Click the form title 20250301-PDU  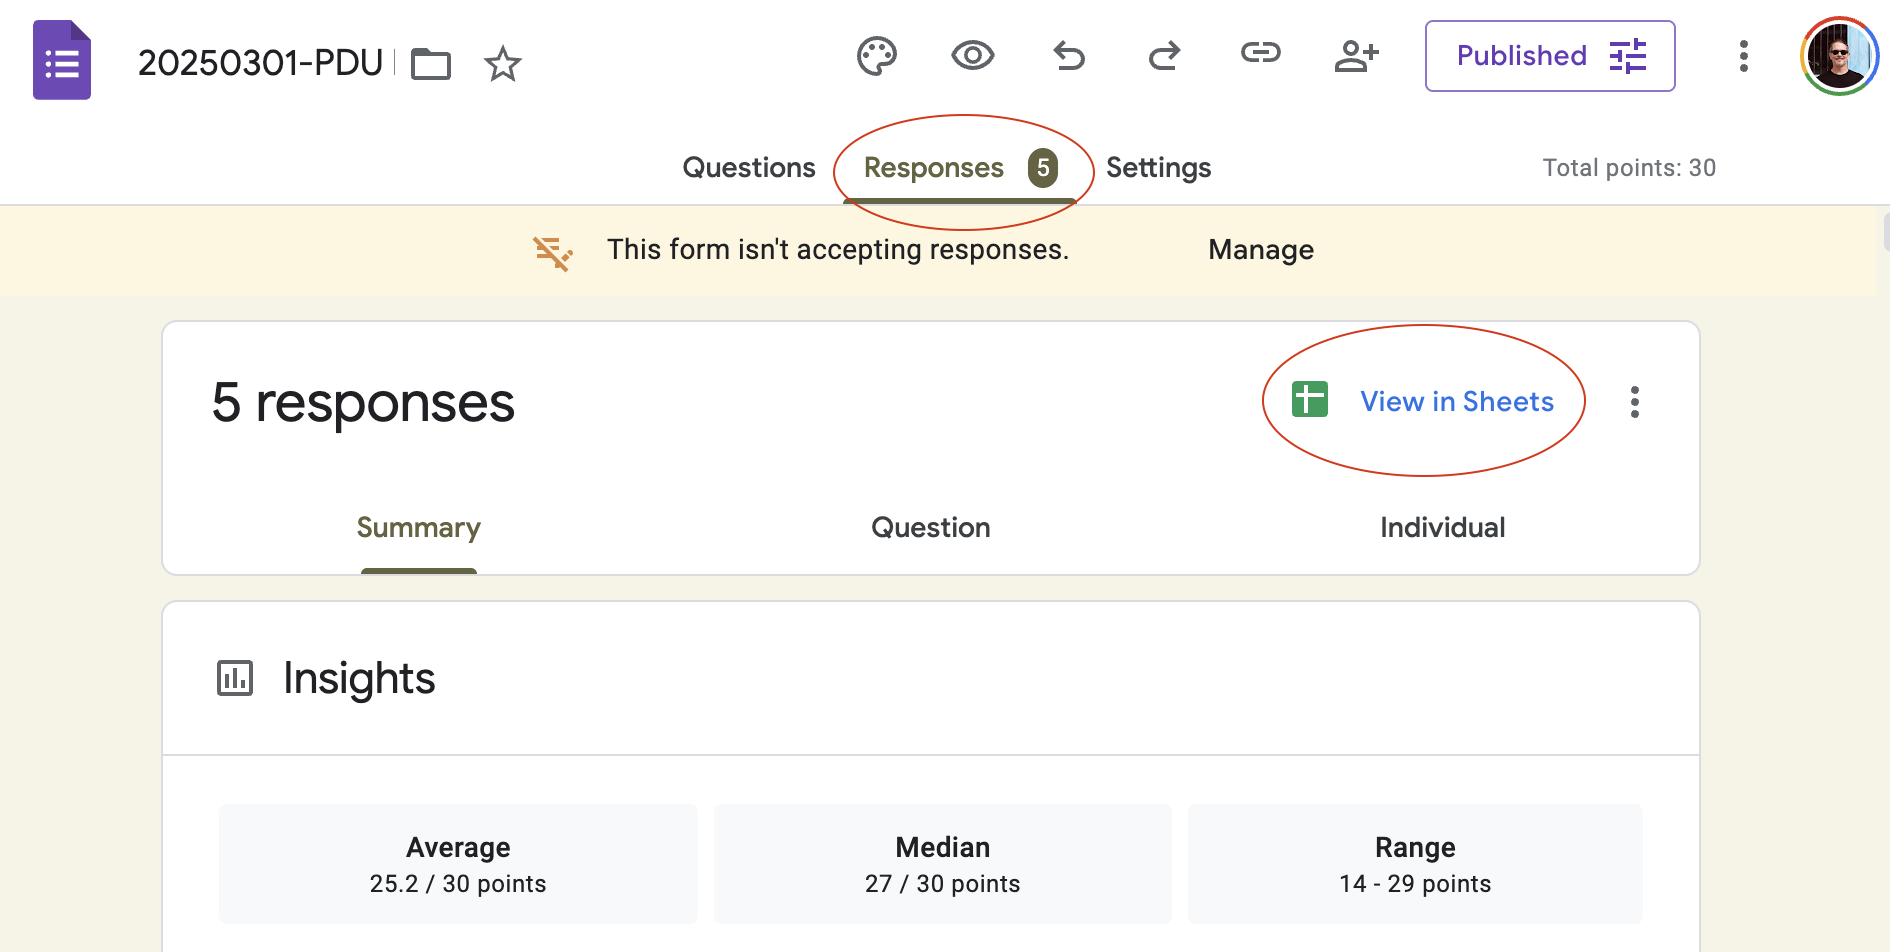261,63
